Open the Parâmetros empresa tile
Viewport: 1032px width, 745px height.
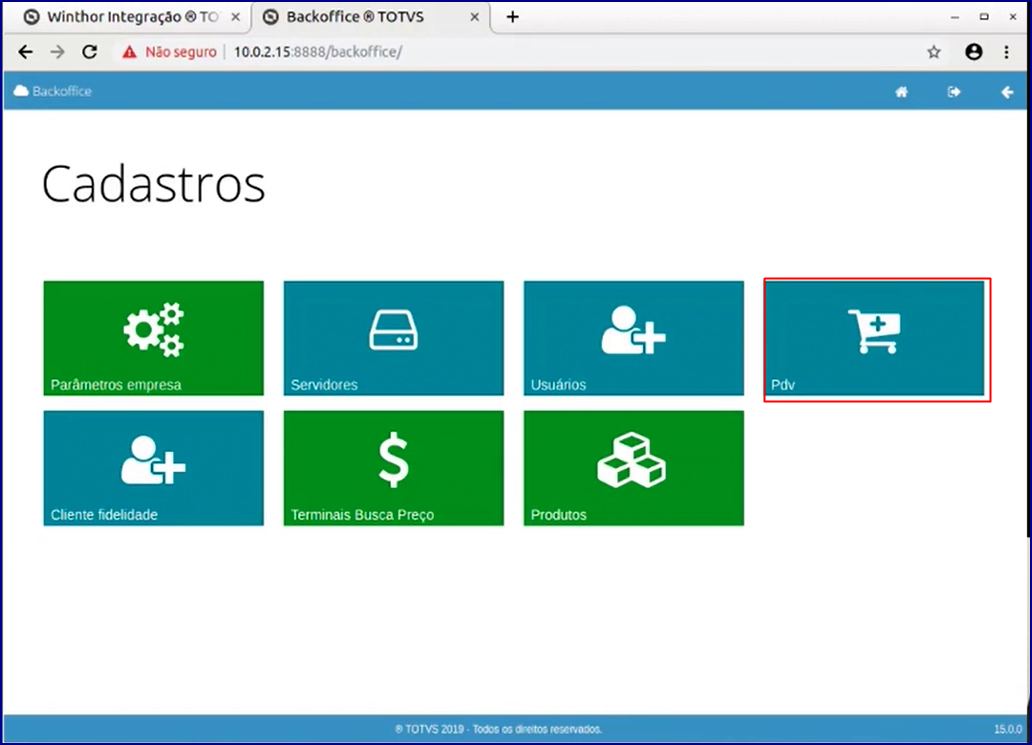[153, 338]
